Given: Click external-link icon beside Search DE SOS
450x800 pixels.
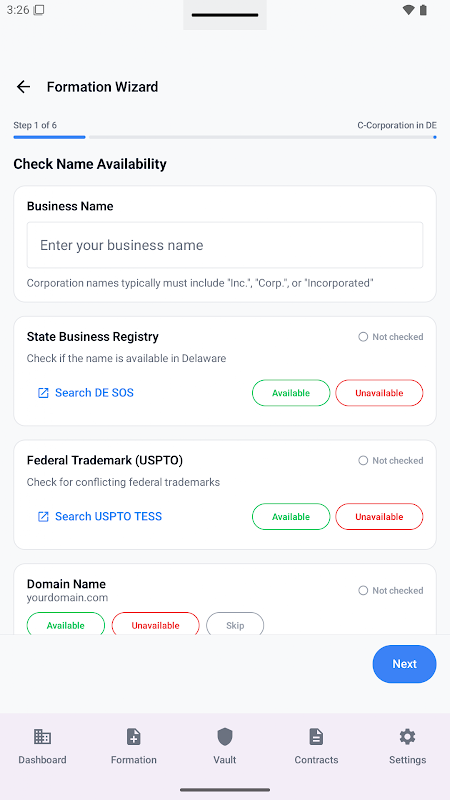Looking at the screenshot, I should (x=43, y=393).
